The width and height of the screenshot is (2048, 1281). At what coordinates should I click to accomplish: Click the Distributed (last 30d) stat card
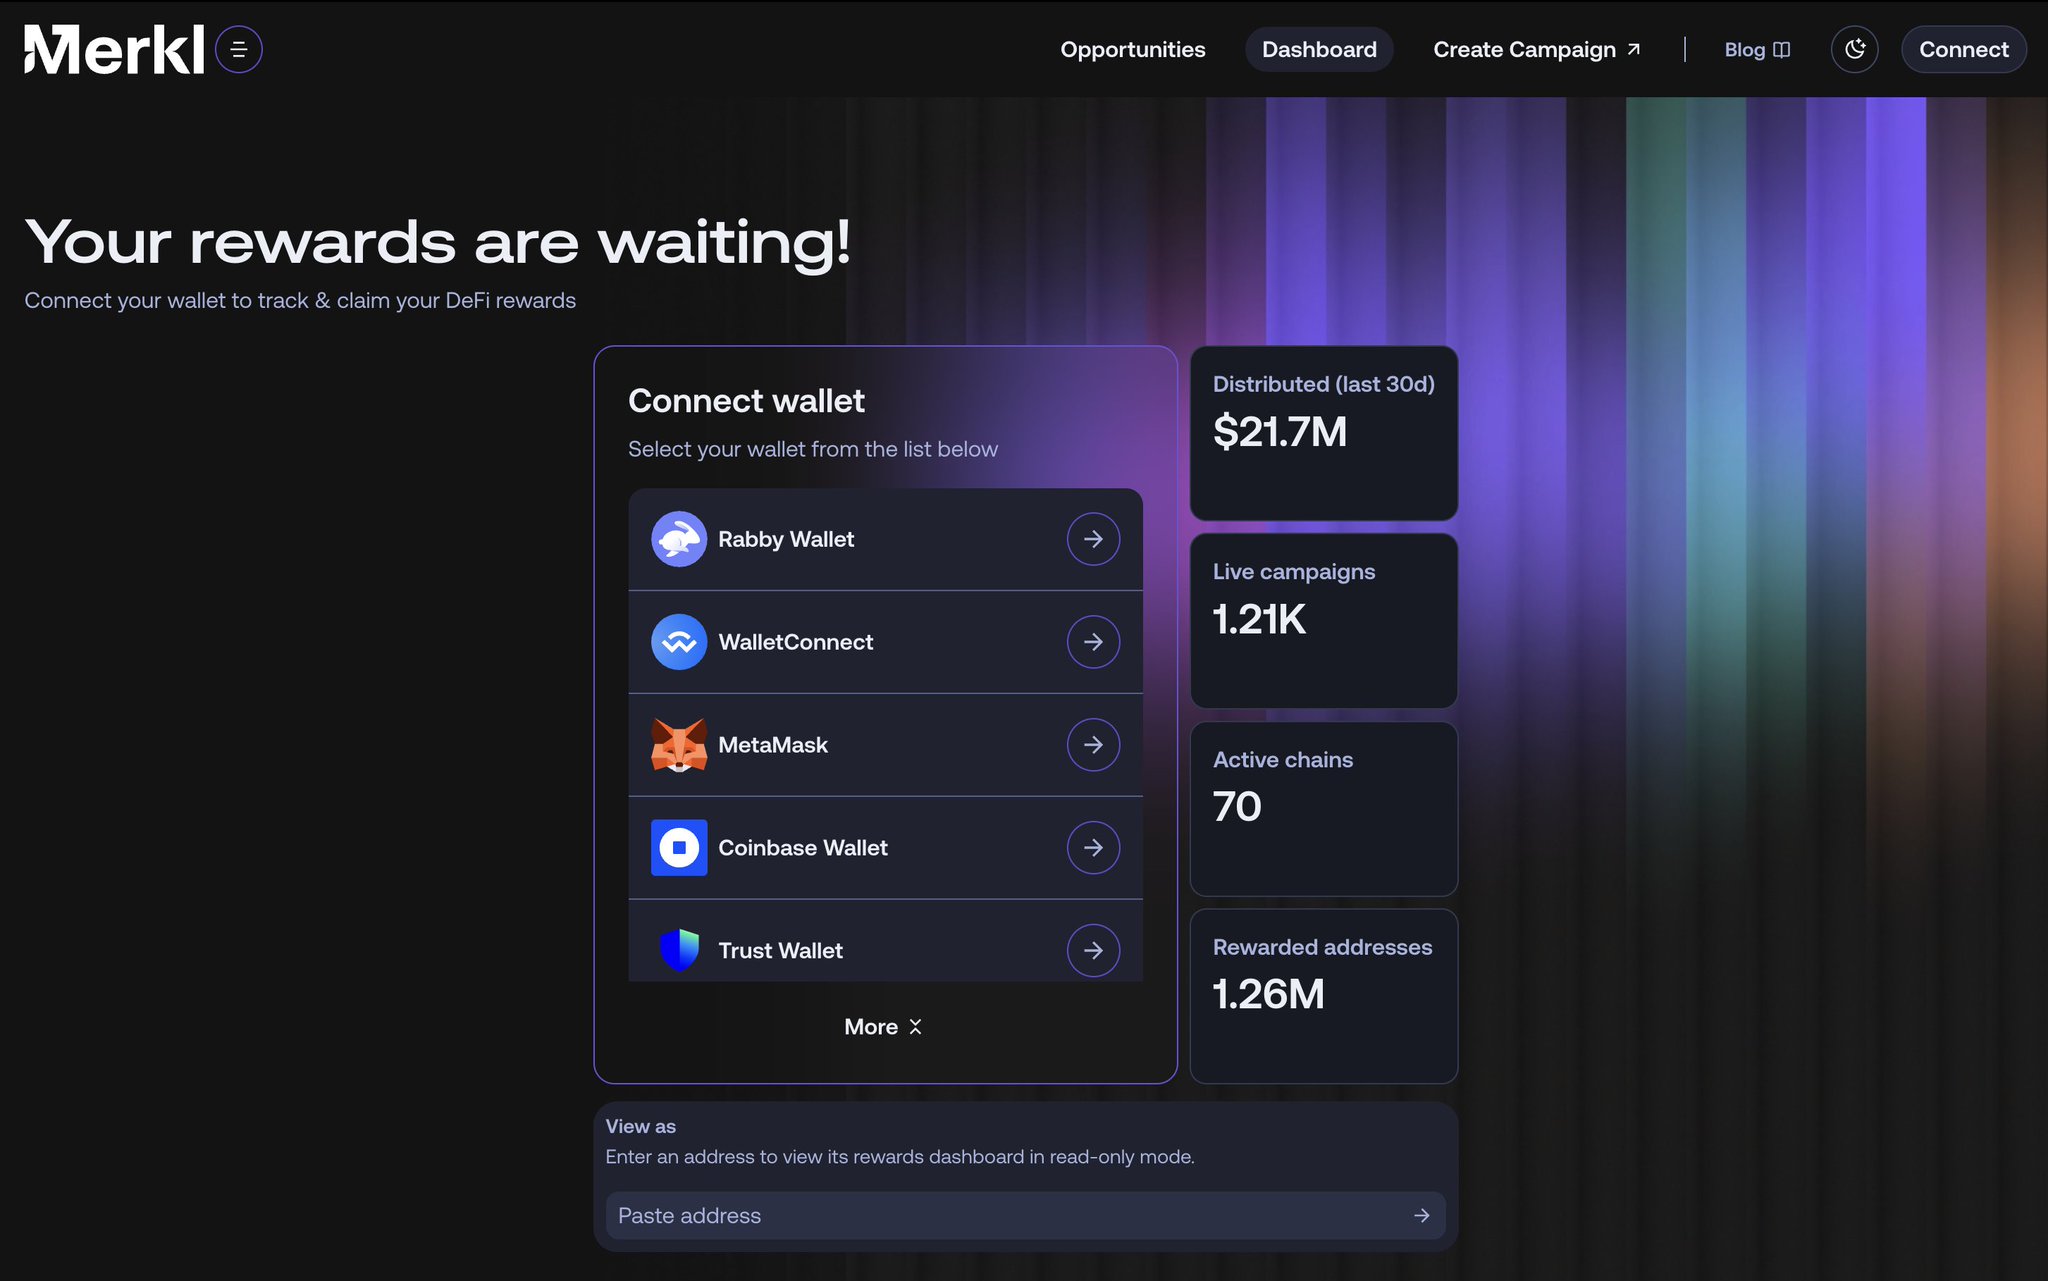(1323, 433)
